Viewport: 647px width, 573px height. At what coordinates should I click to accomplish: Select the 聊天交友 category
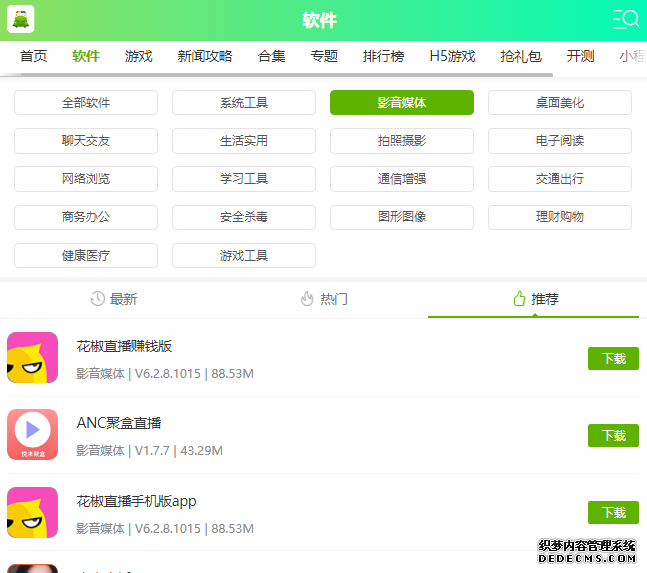click(x=86, y=141)
